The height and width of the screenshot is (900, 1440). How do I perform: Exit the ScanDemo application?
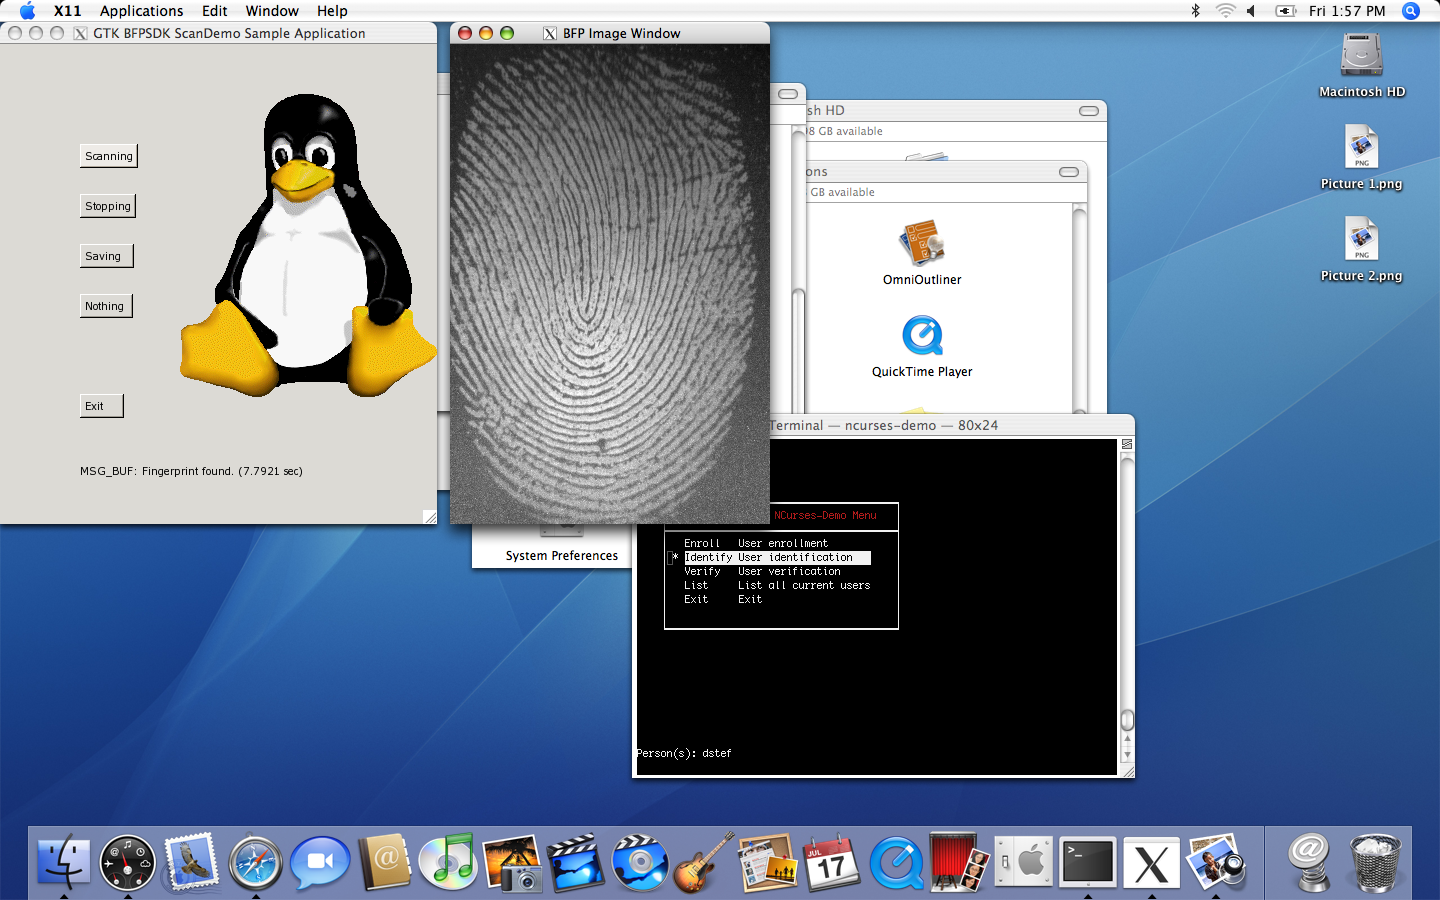tap(101, 406)
